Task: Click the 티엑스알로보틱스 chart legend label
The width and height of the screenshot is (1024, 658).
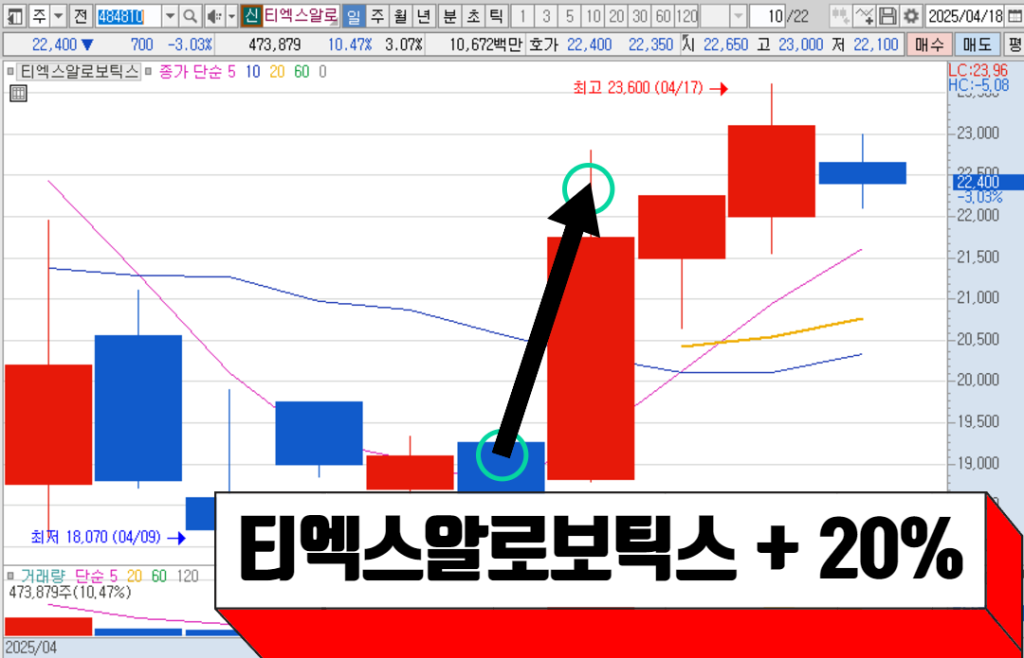Action: pyautogui.click(x=79, y=71)
